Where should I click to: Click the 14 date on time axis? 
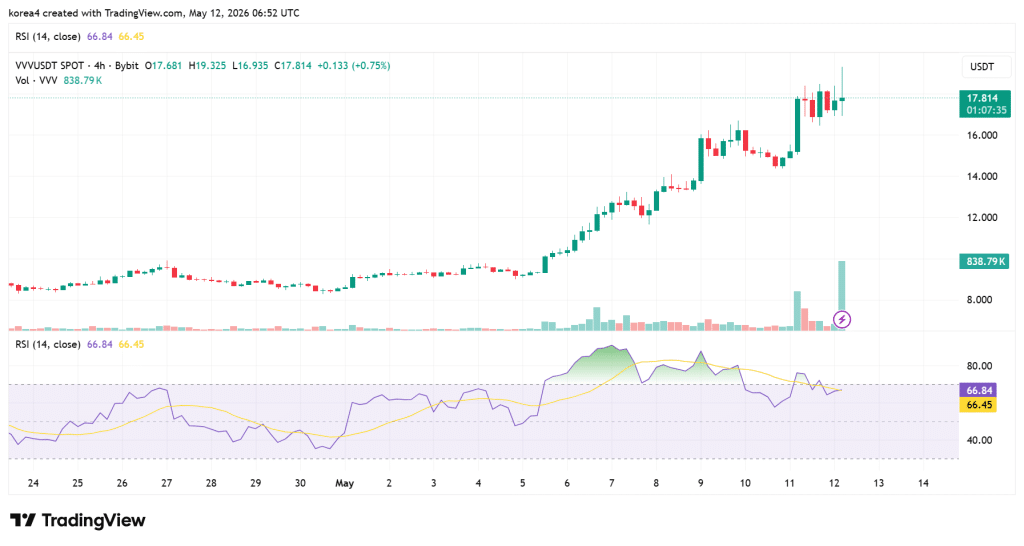923,483
